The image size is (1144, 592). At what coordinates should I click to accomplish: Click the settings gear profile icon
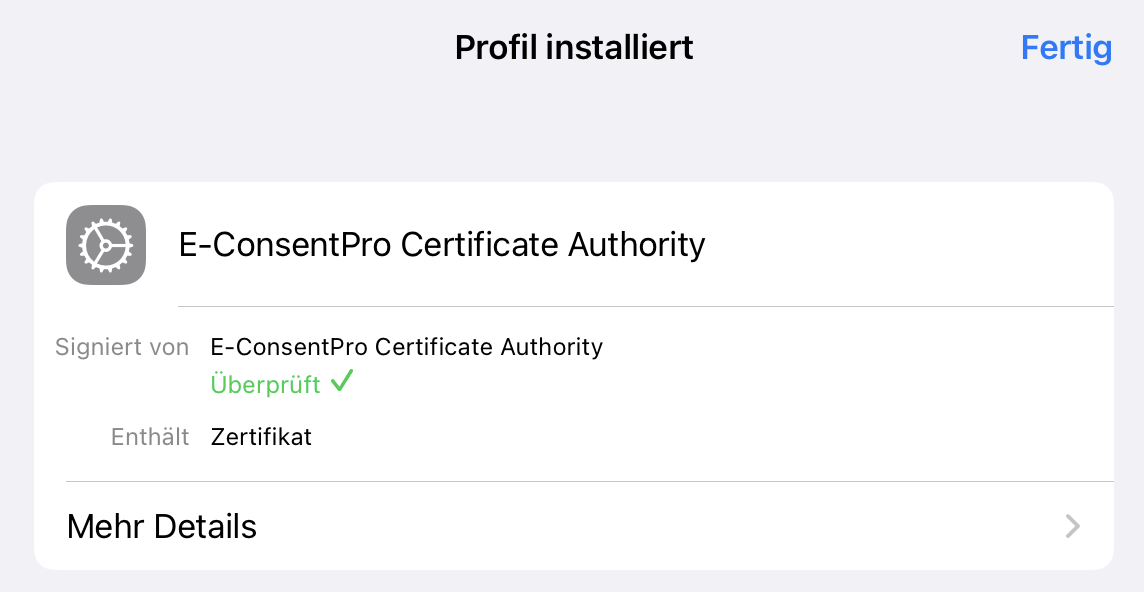tap(106, 245)
